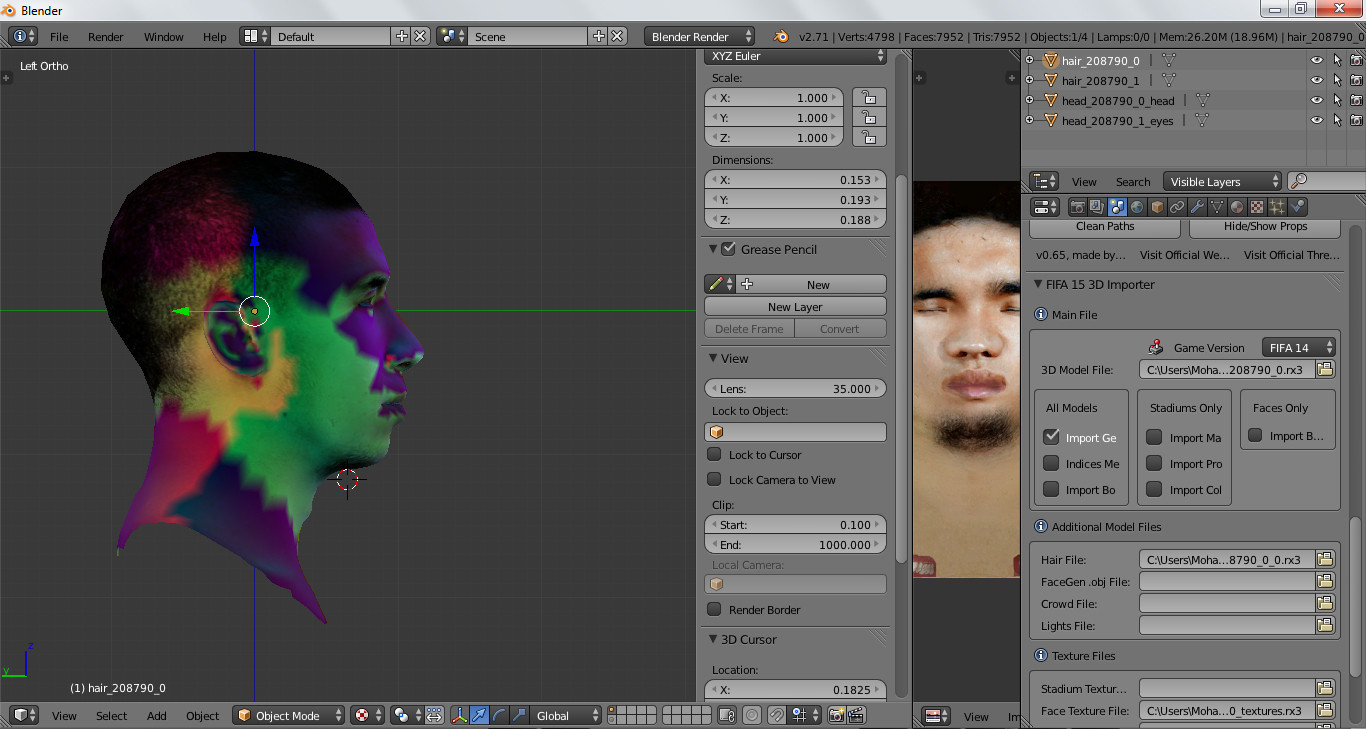Enable the Lock Camera to View checkbox
This screenshot has width=1366, height=729.
click(714, 480)
